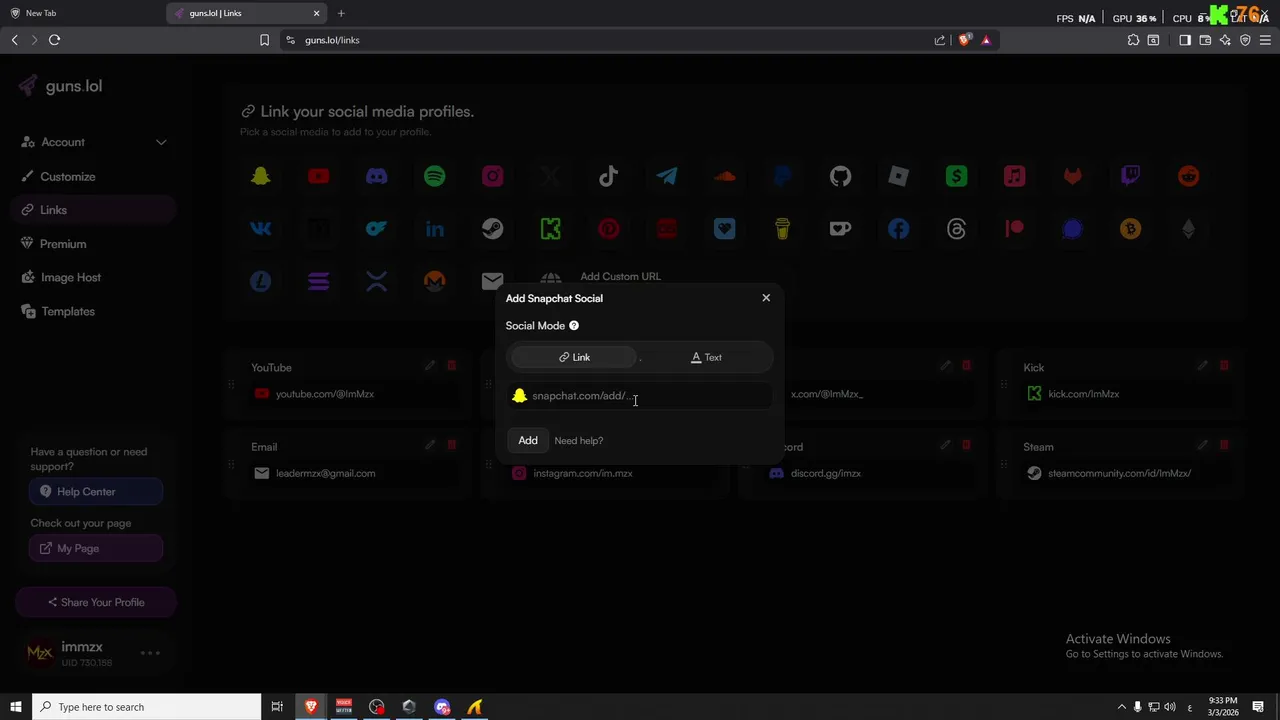Click Share Your Profile button

click(x=96, y=603)
